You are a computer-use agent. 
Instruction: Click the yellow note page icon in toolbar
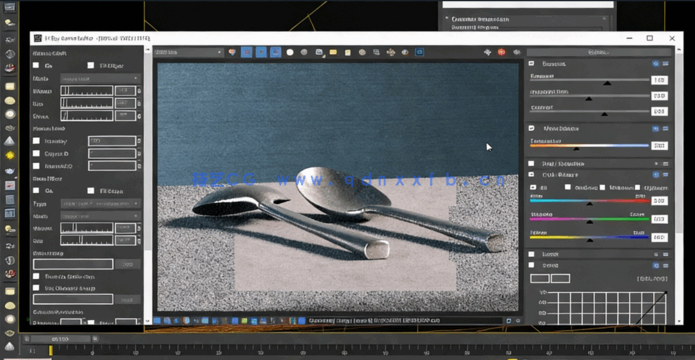point(348,52)
